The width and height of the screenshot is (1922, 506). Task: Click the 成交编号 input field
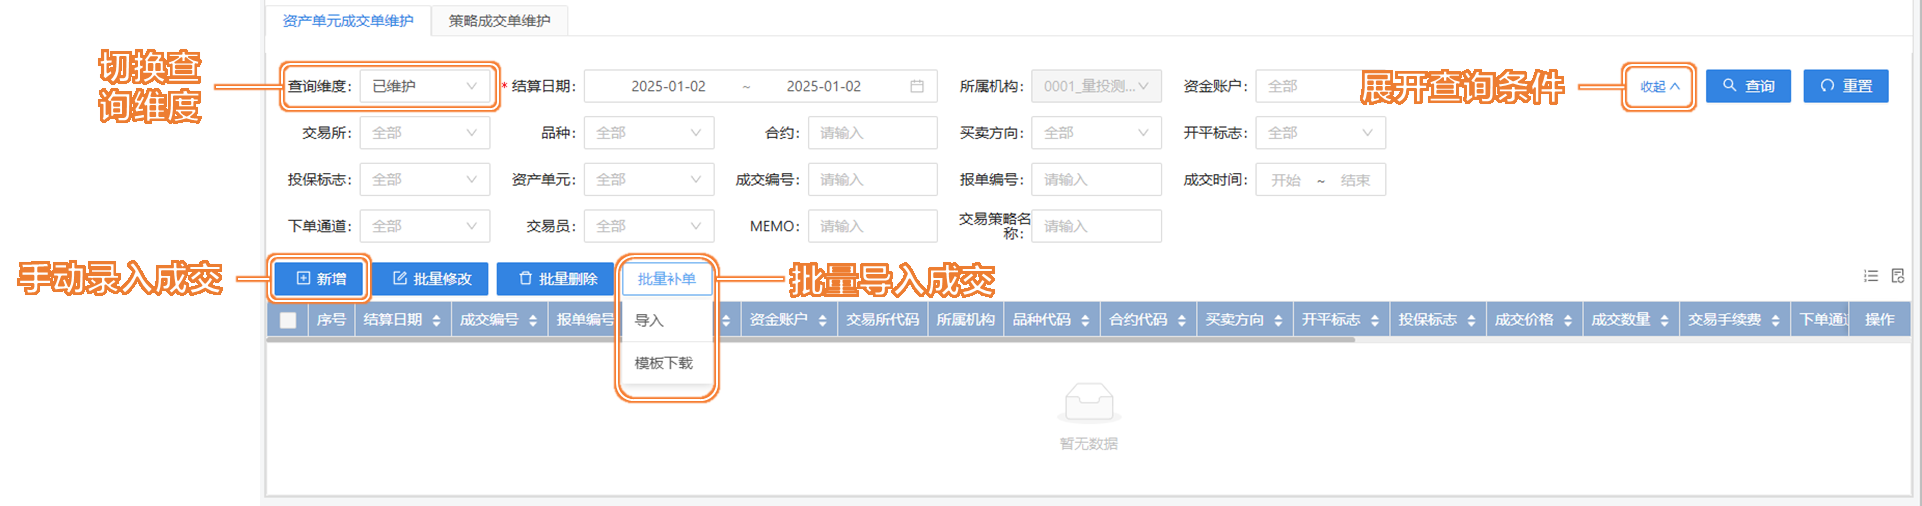(x=873, y=179)
